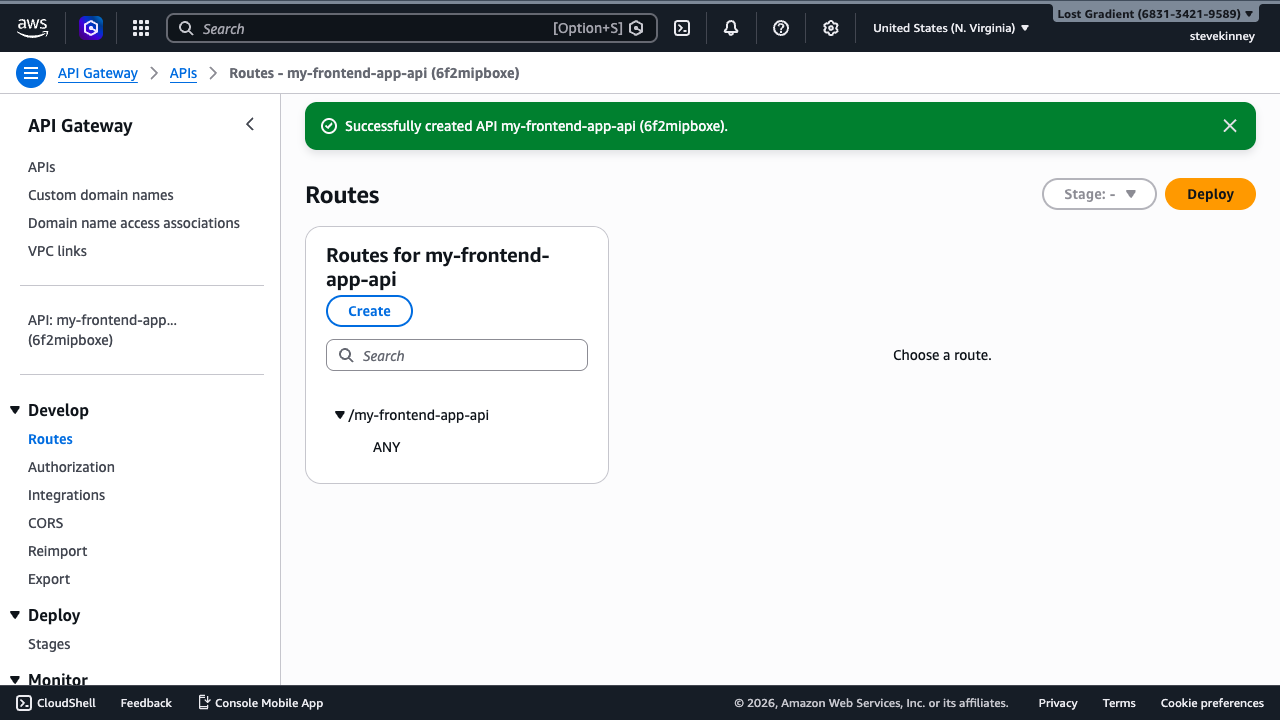The width and height of the screenshot is (1280, 720).
Task: Click the Create route button
Action: pyautogui.click(x=369, y=311)
